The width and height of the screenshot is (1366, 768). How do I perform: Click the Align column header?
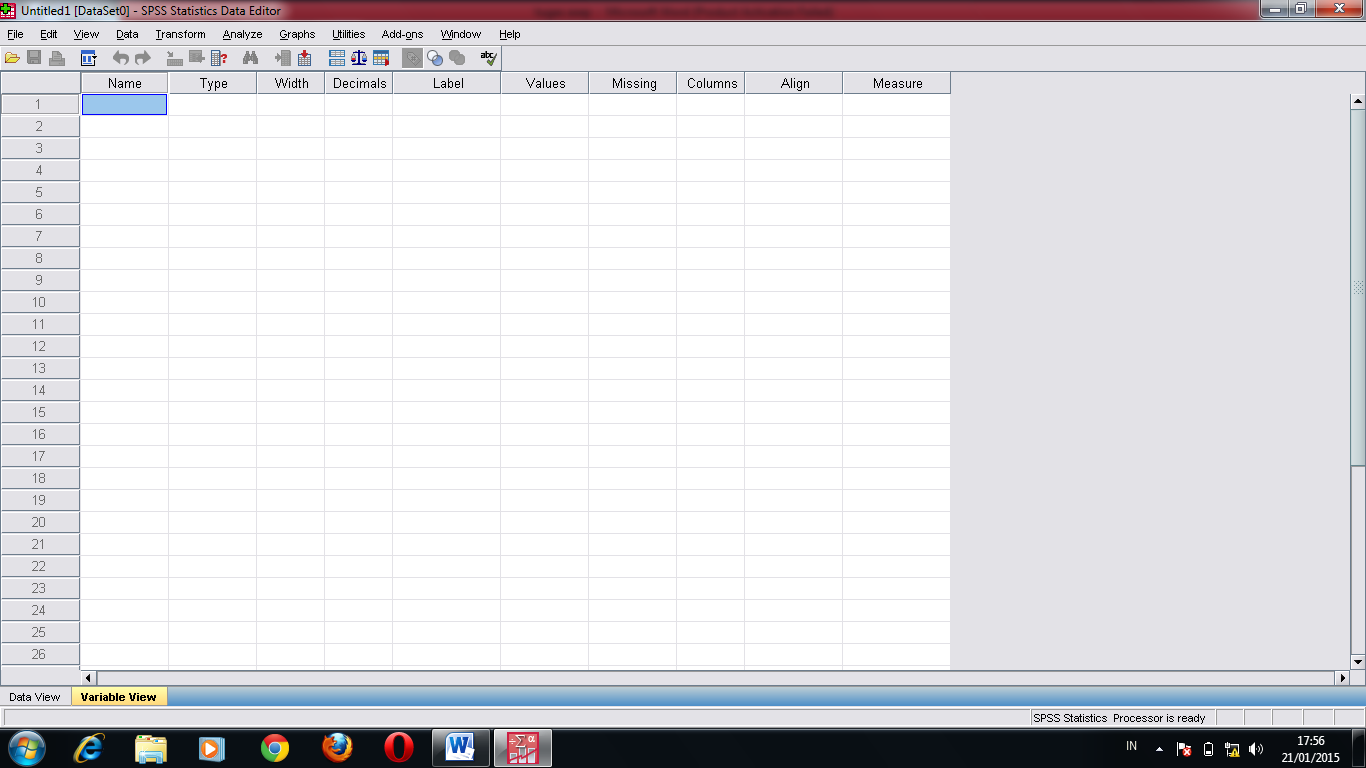click(x=794, y=83)
